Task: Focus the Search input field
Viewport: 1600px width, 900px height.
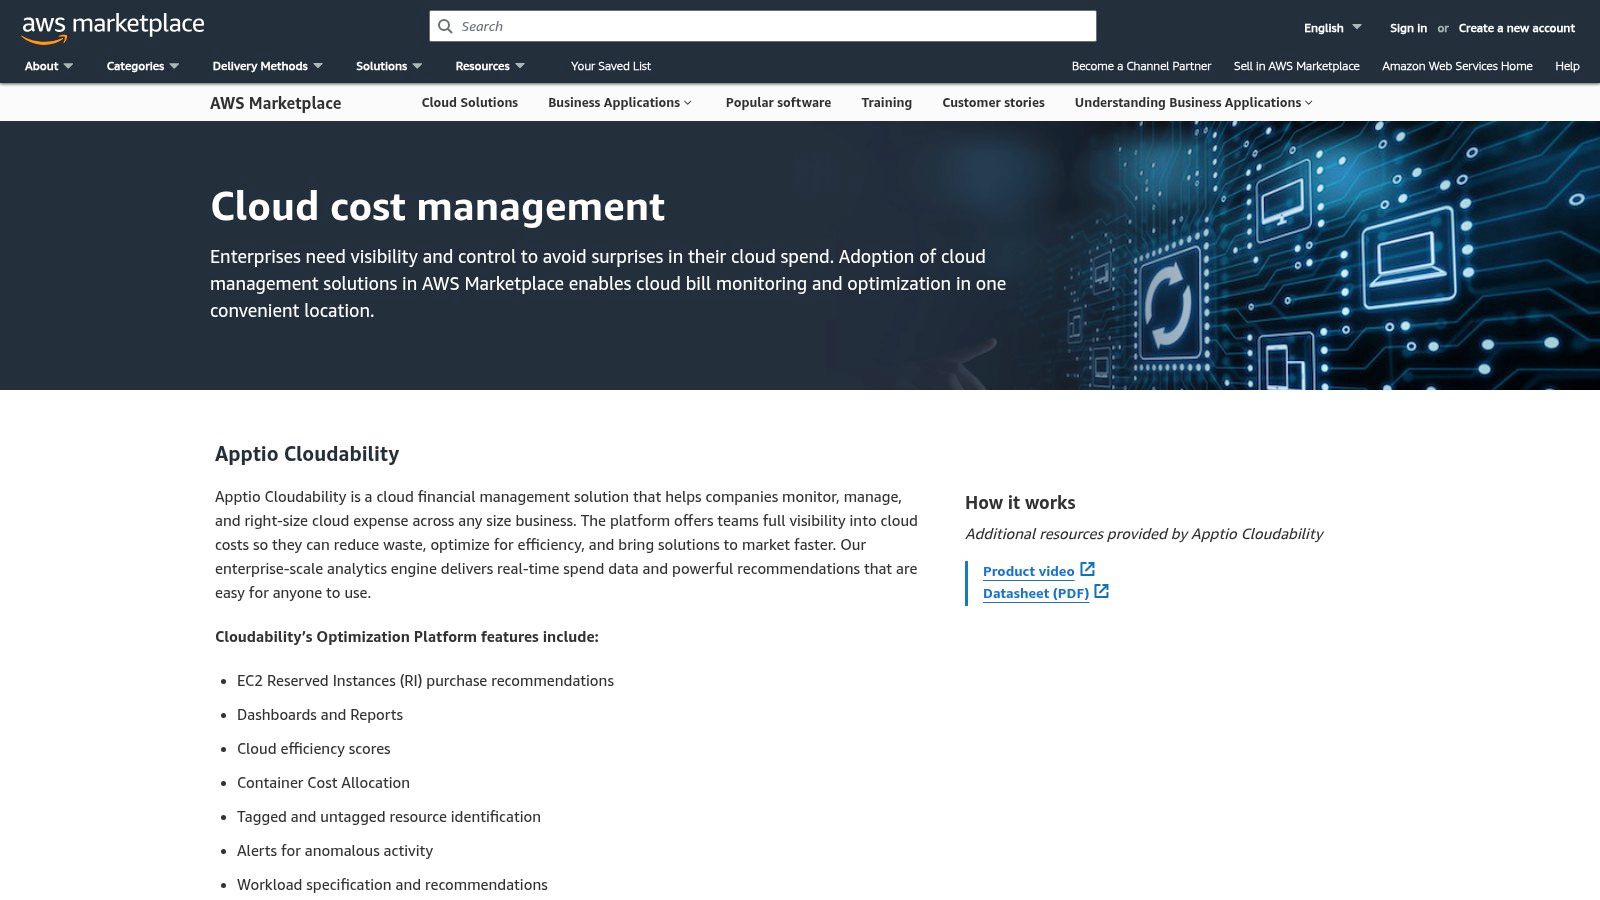Action: (x=763, y=26)
